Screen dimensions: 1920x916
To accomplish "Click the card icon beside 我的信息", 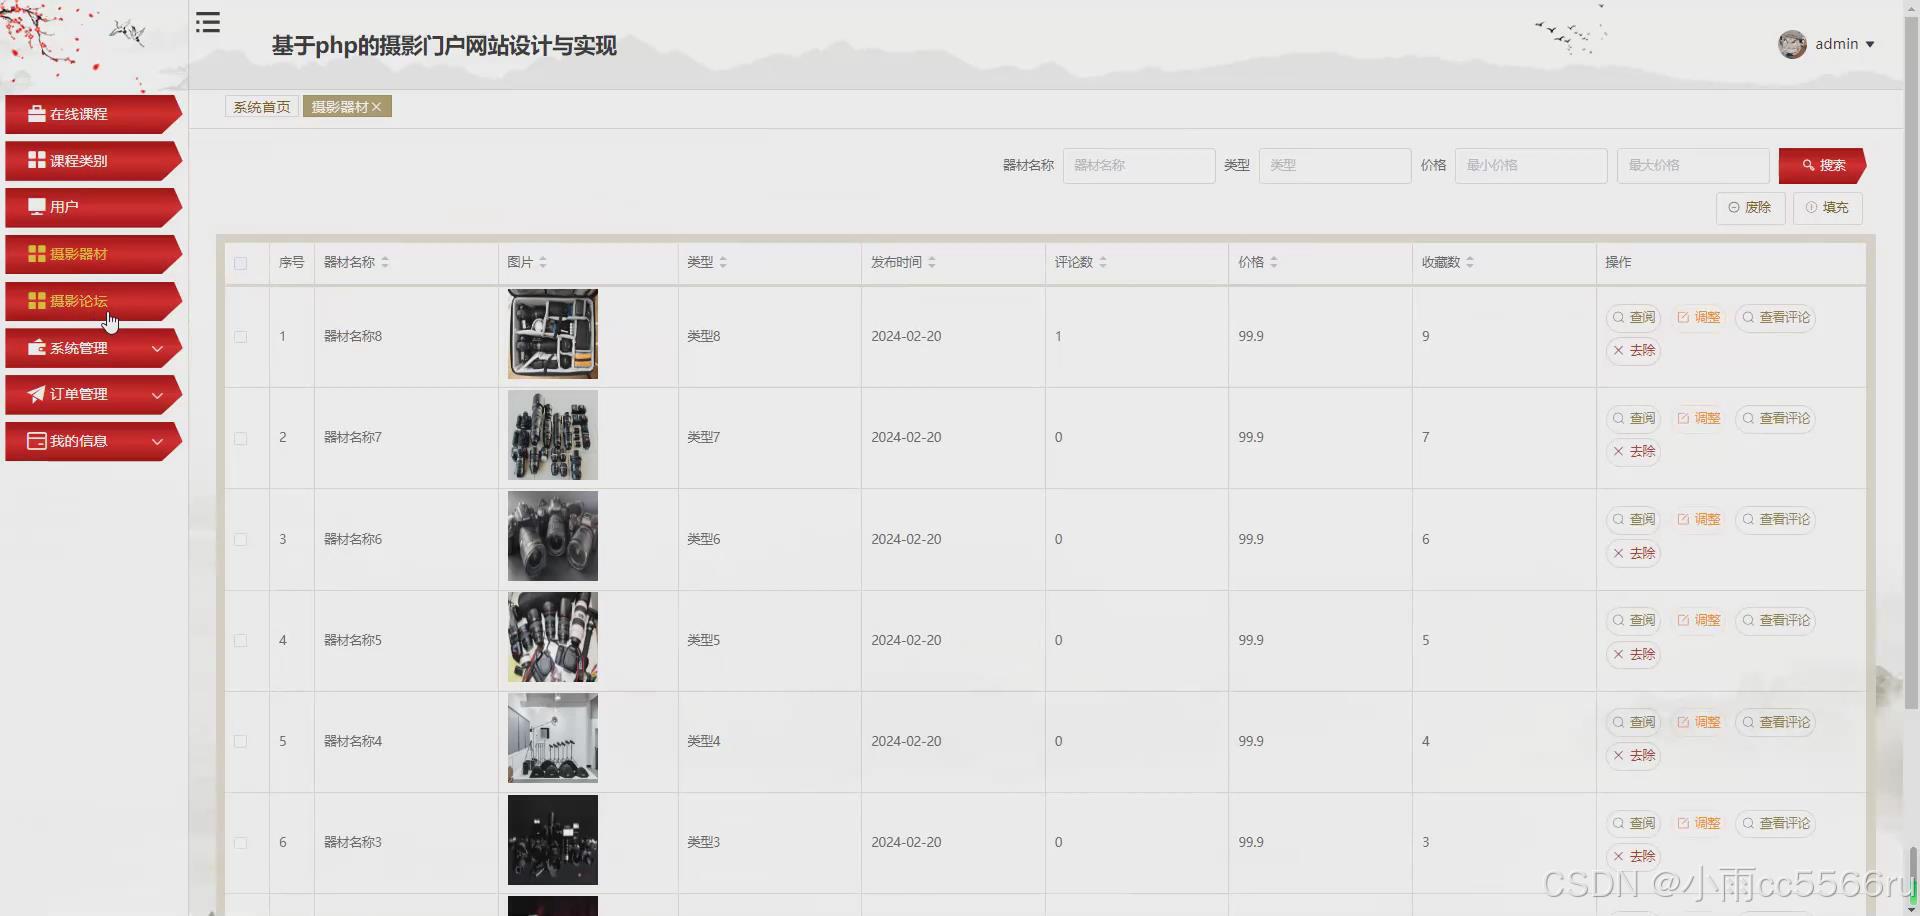I will pos(37,441).
